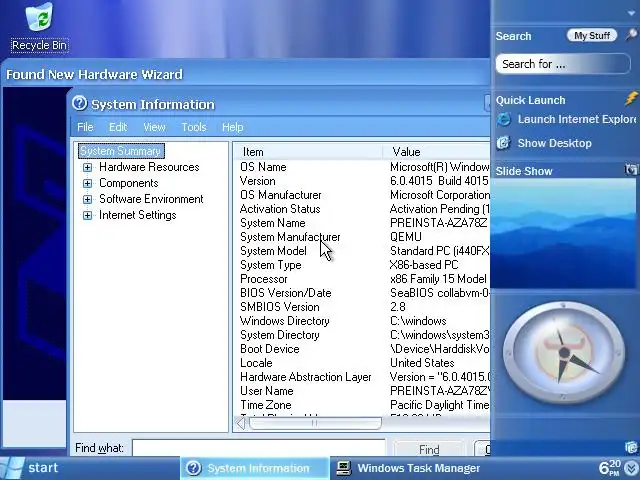Click the sidebar search magnifier icon
Image resolution: width=640 pixels, height=480 pixels.
[x=631, y=35]
